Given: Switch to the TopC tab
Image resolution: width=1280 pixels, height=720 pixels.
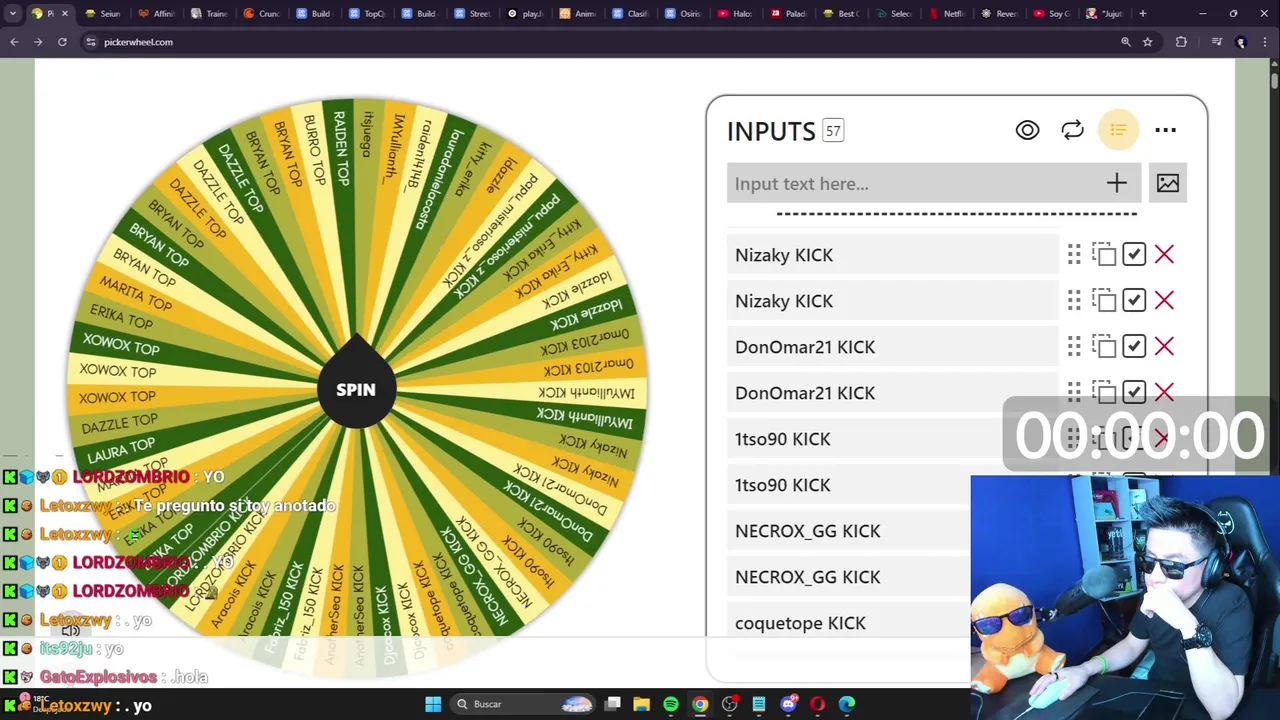Looking at the screenshot, I should (x=367, y=14).
